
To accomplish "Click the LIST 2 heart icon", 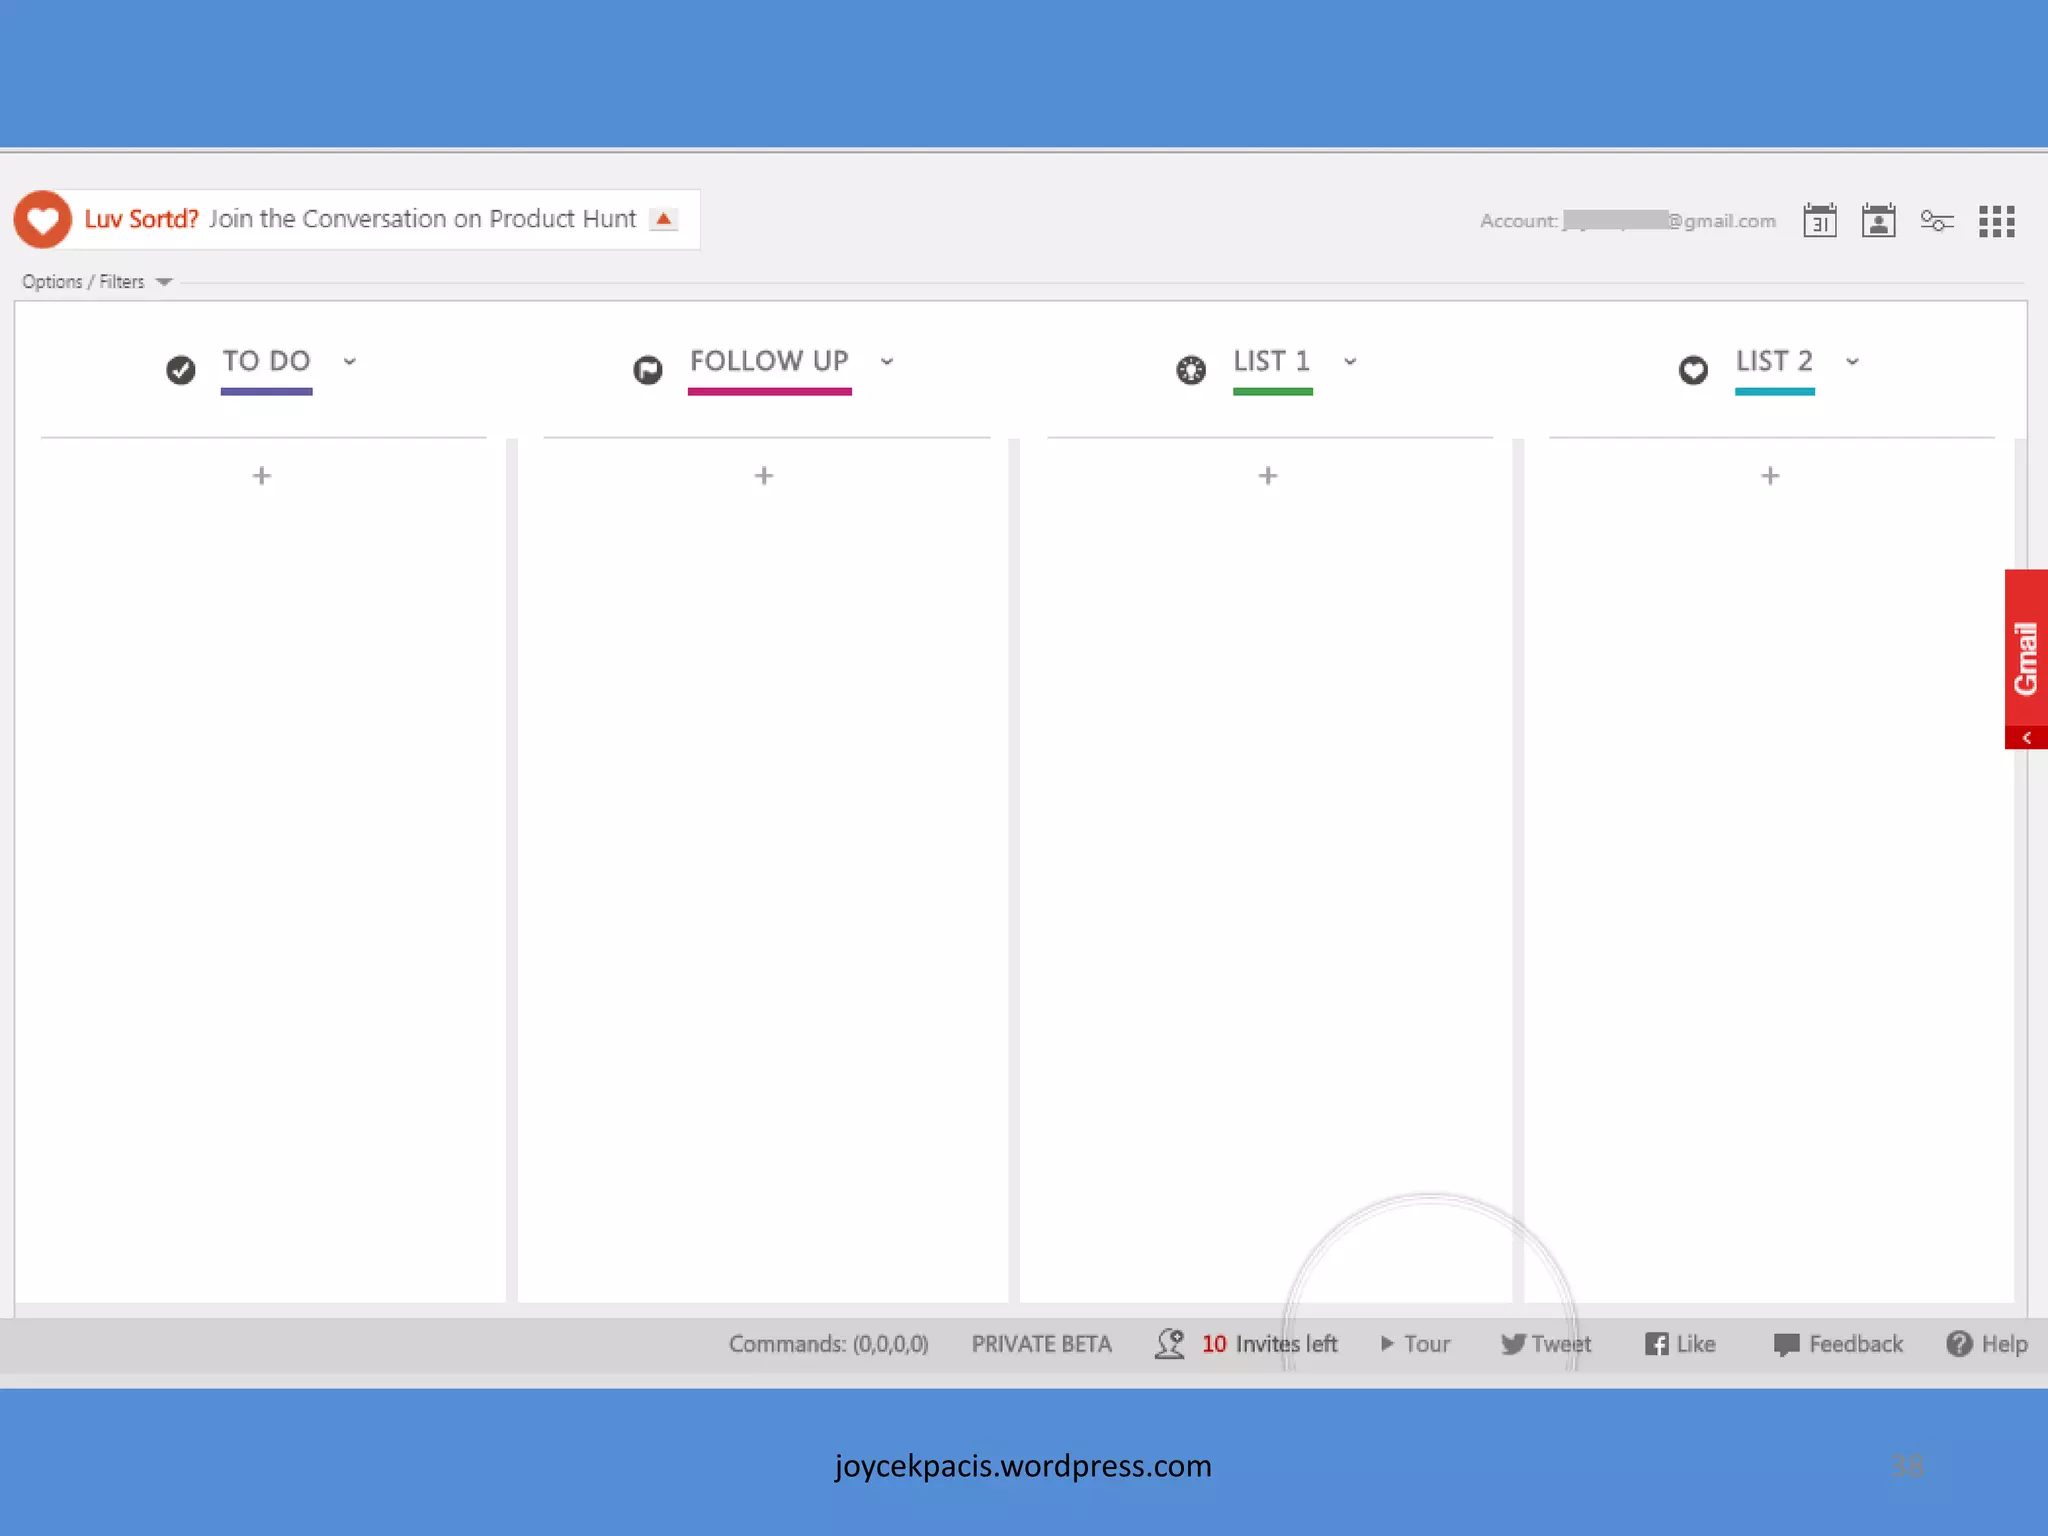I will [1693, 370].
